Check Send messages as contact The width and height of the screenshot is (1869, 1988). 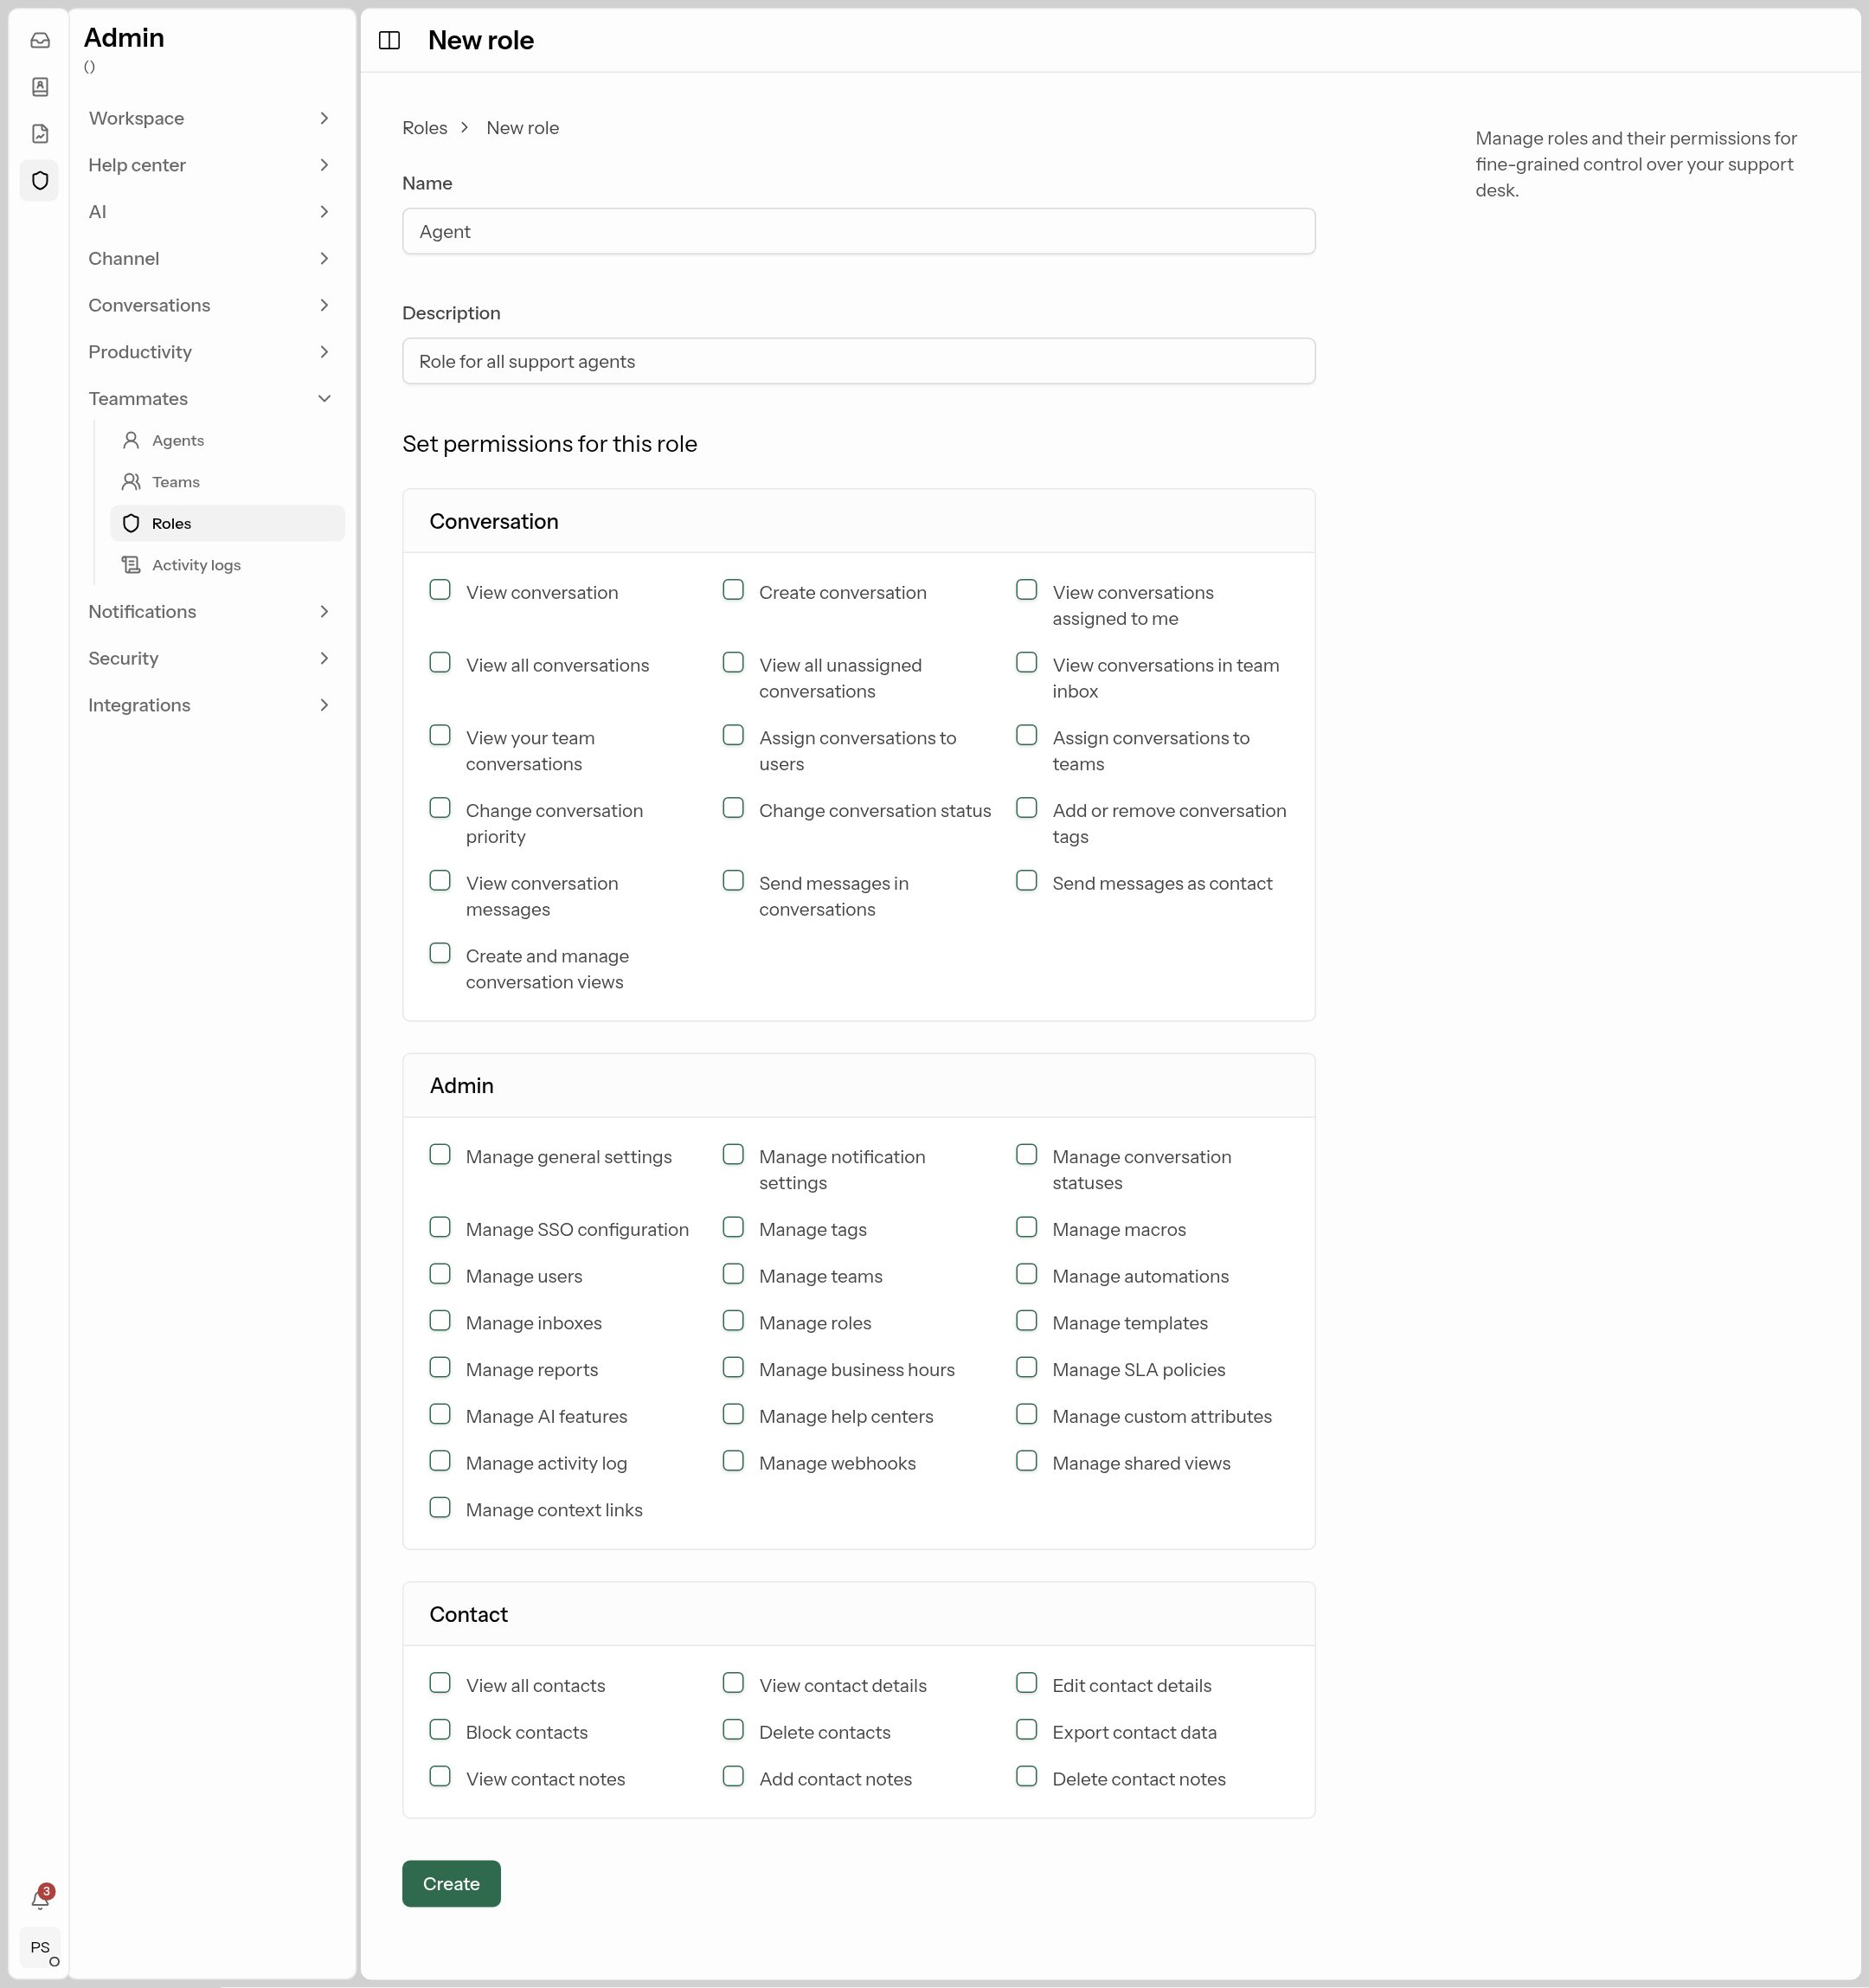(1026, 881)
